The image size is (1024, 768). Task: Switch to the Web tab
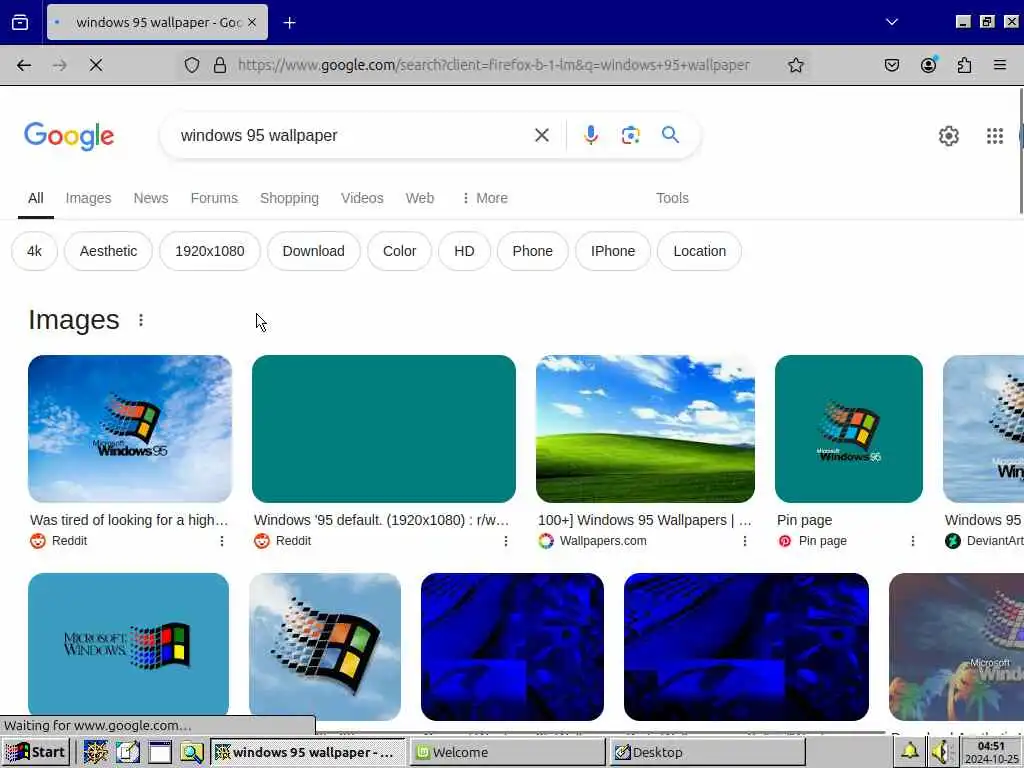pos(419,198)
